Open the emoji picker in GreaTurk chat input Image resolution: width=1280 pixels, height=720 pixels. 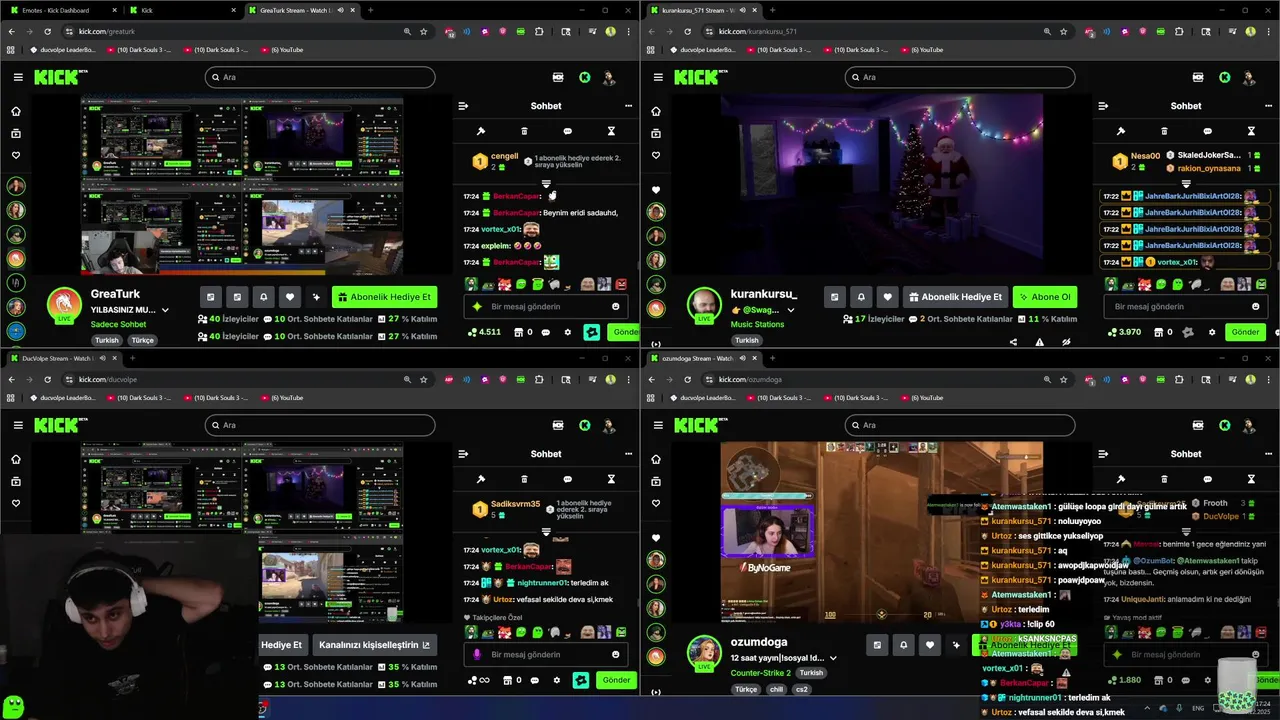616,307
